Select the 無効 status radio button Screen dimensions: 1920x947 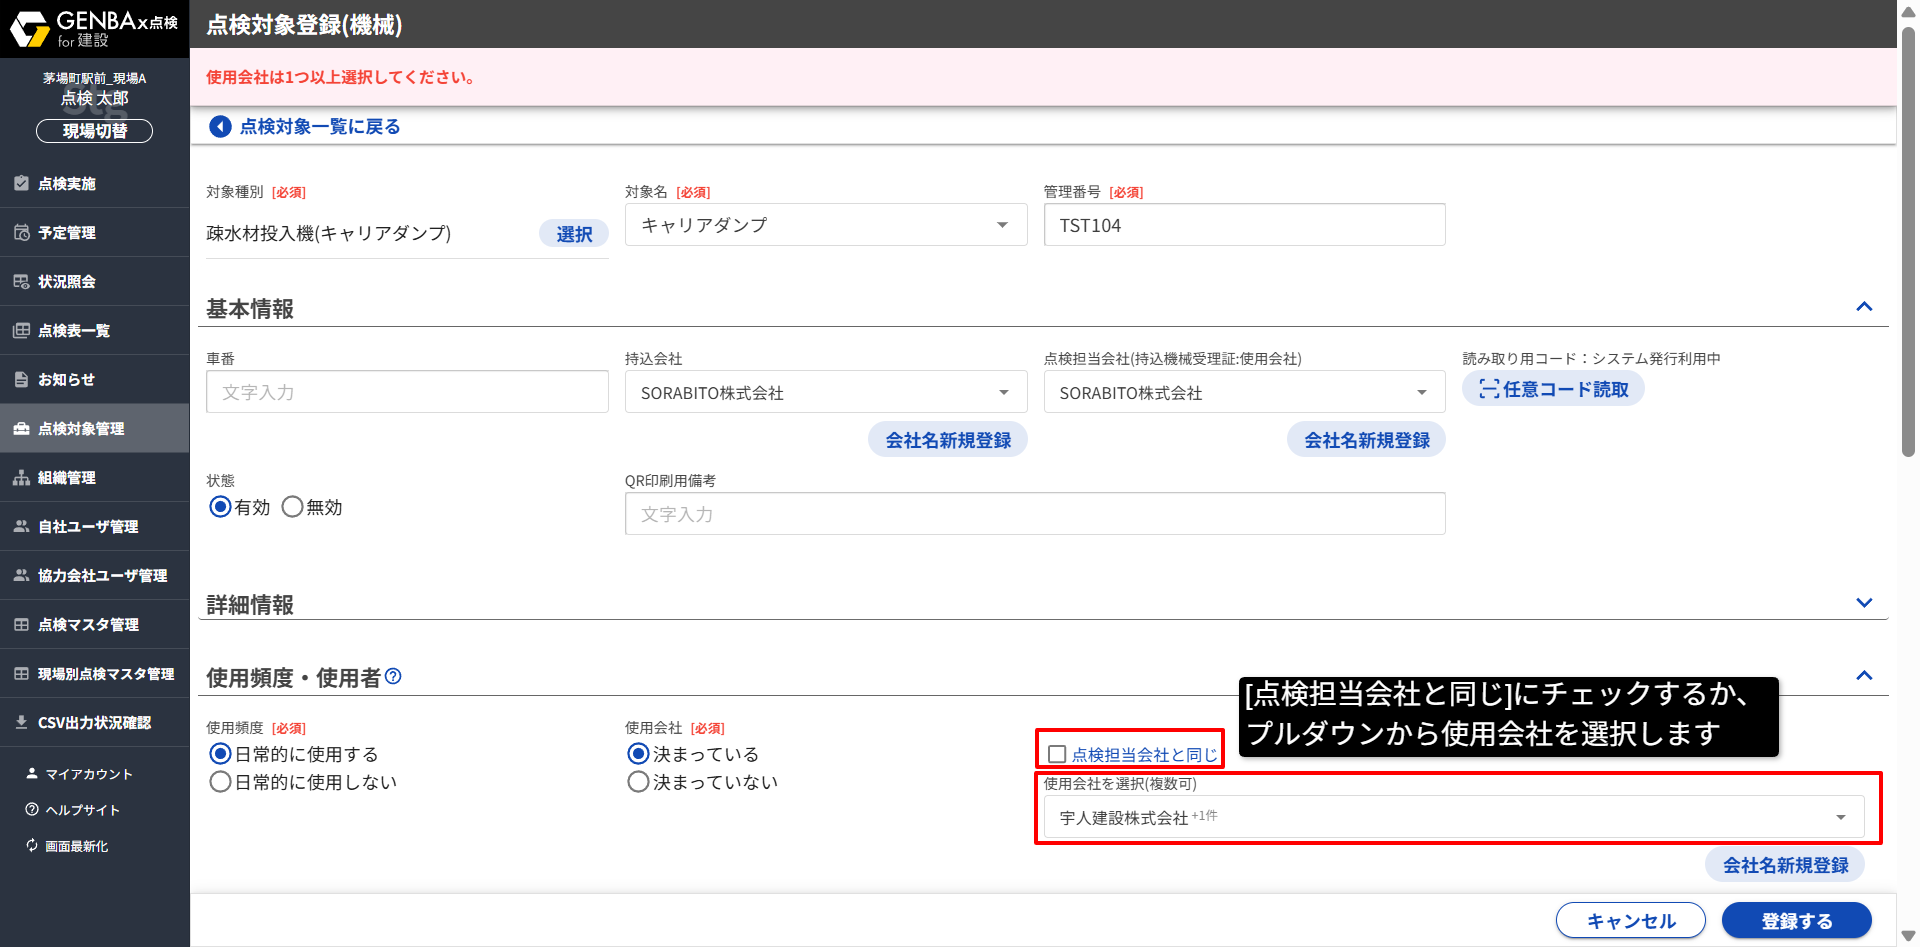tap(292, 507)
